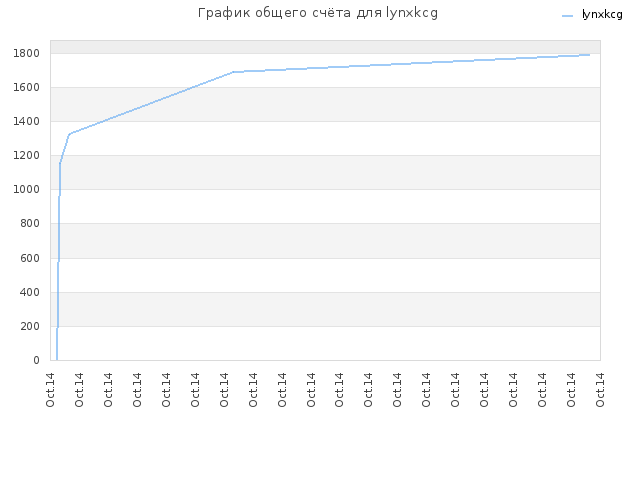Click the blue legend line marker
The width and height of the screenshot is (640, 480).
[x=567, y=16]
